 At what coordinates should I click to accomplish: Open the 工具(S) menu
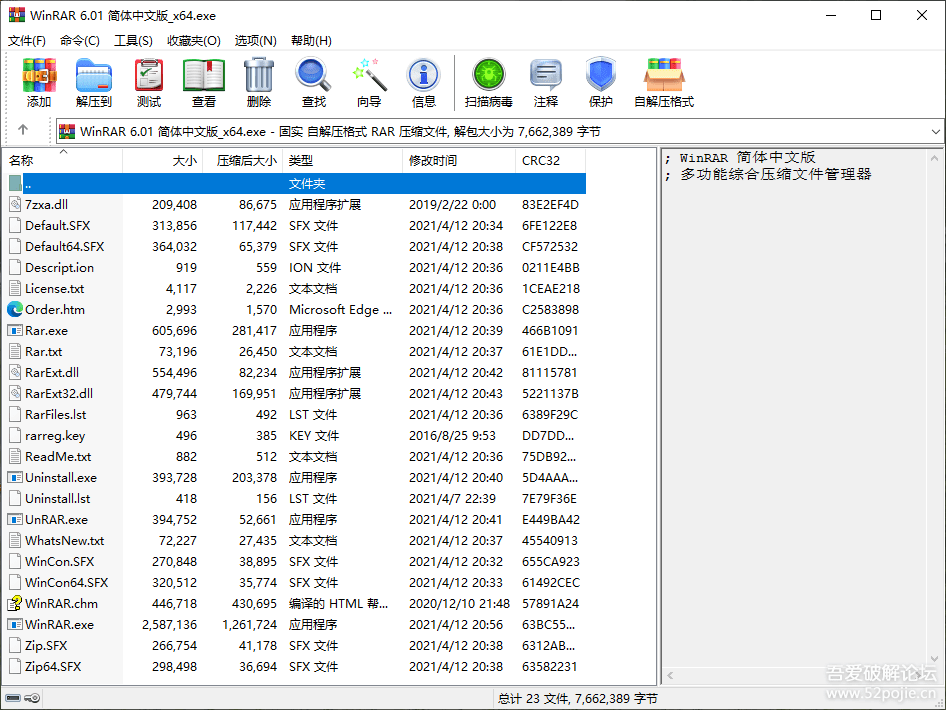(x=133, y=40)
